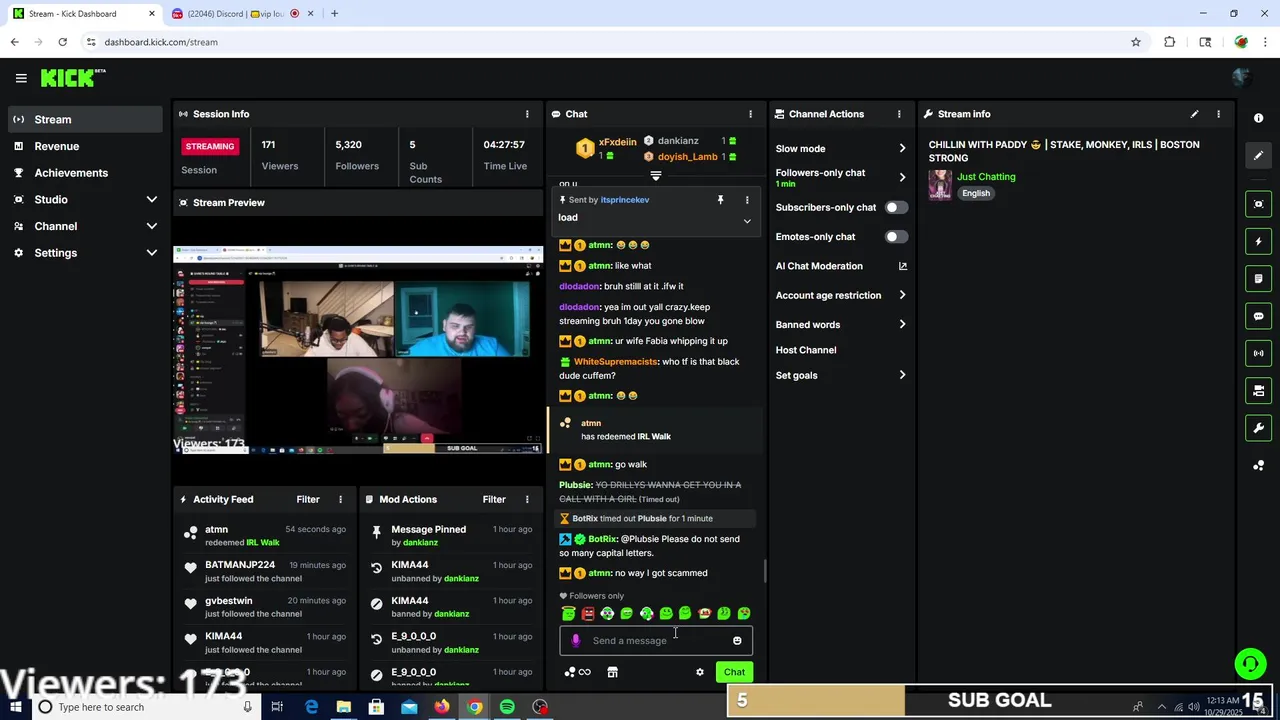Click the channel points dots icon in right sidebar

[1258, 466]
